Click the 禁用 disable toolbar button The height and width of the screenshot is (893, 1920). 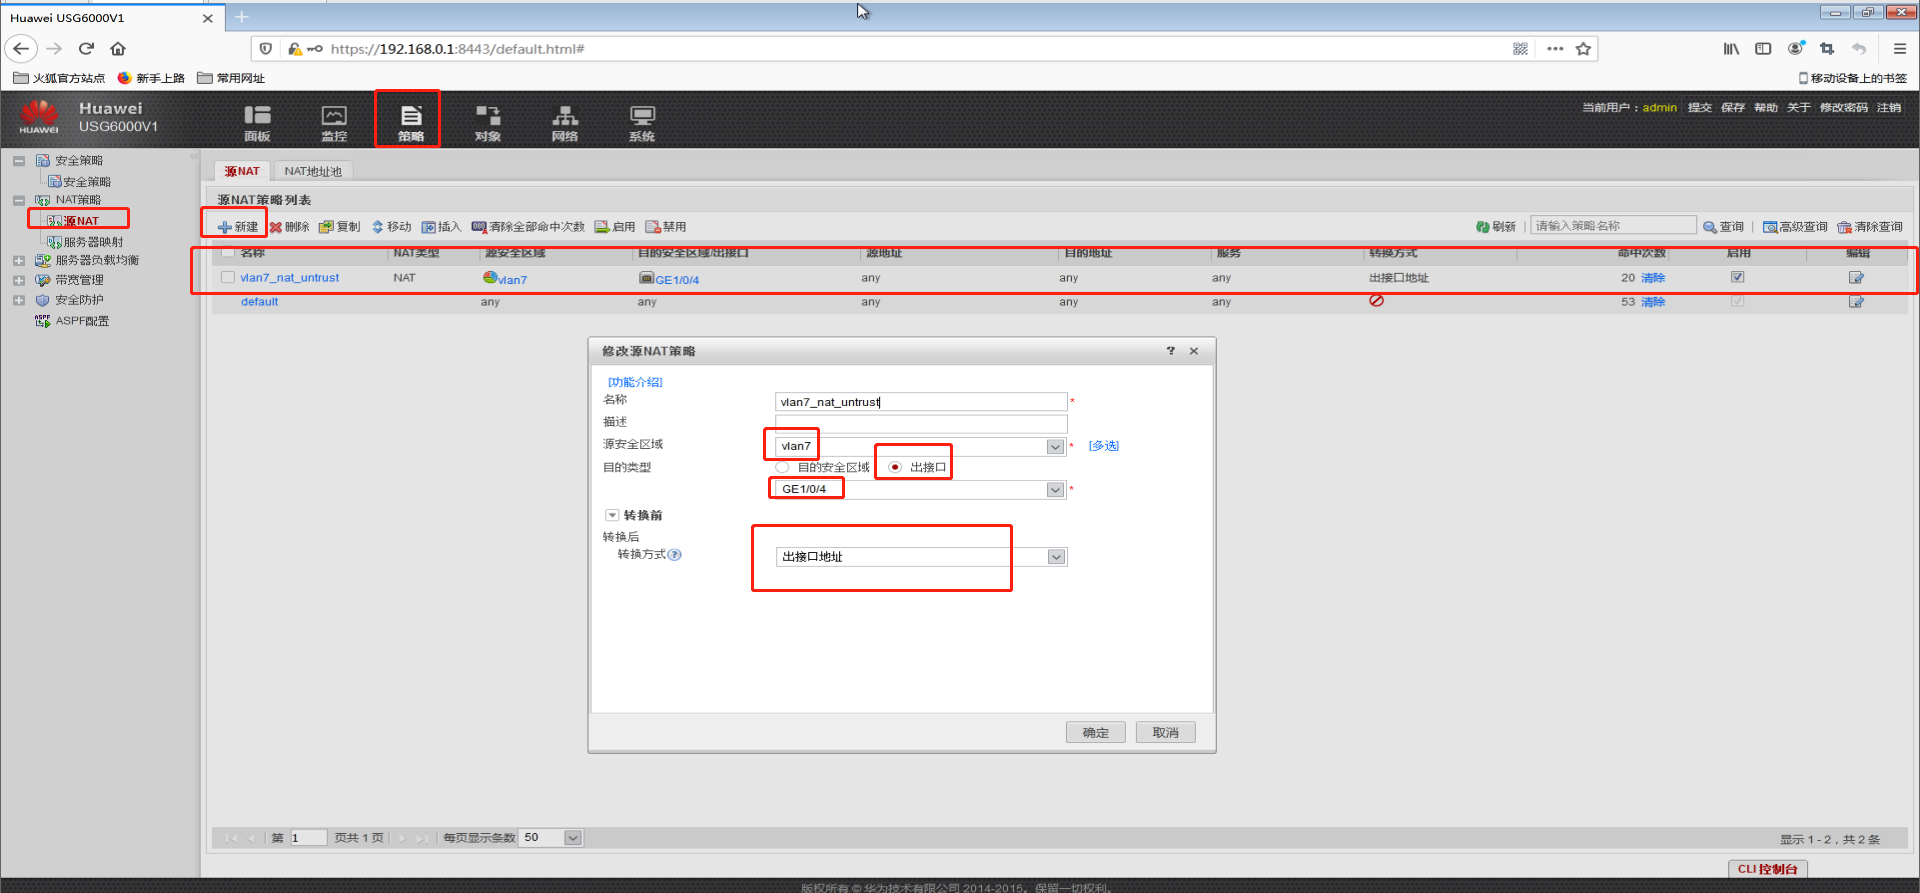tap(666, 227)
